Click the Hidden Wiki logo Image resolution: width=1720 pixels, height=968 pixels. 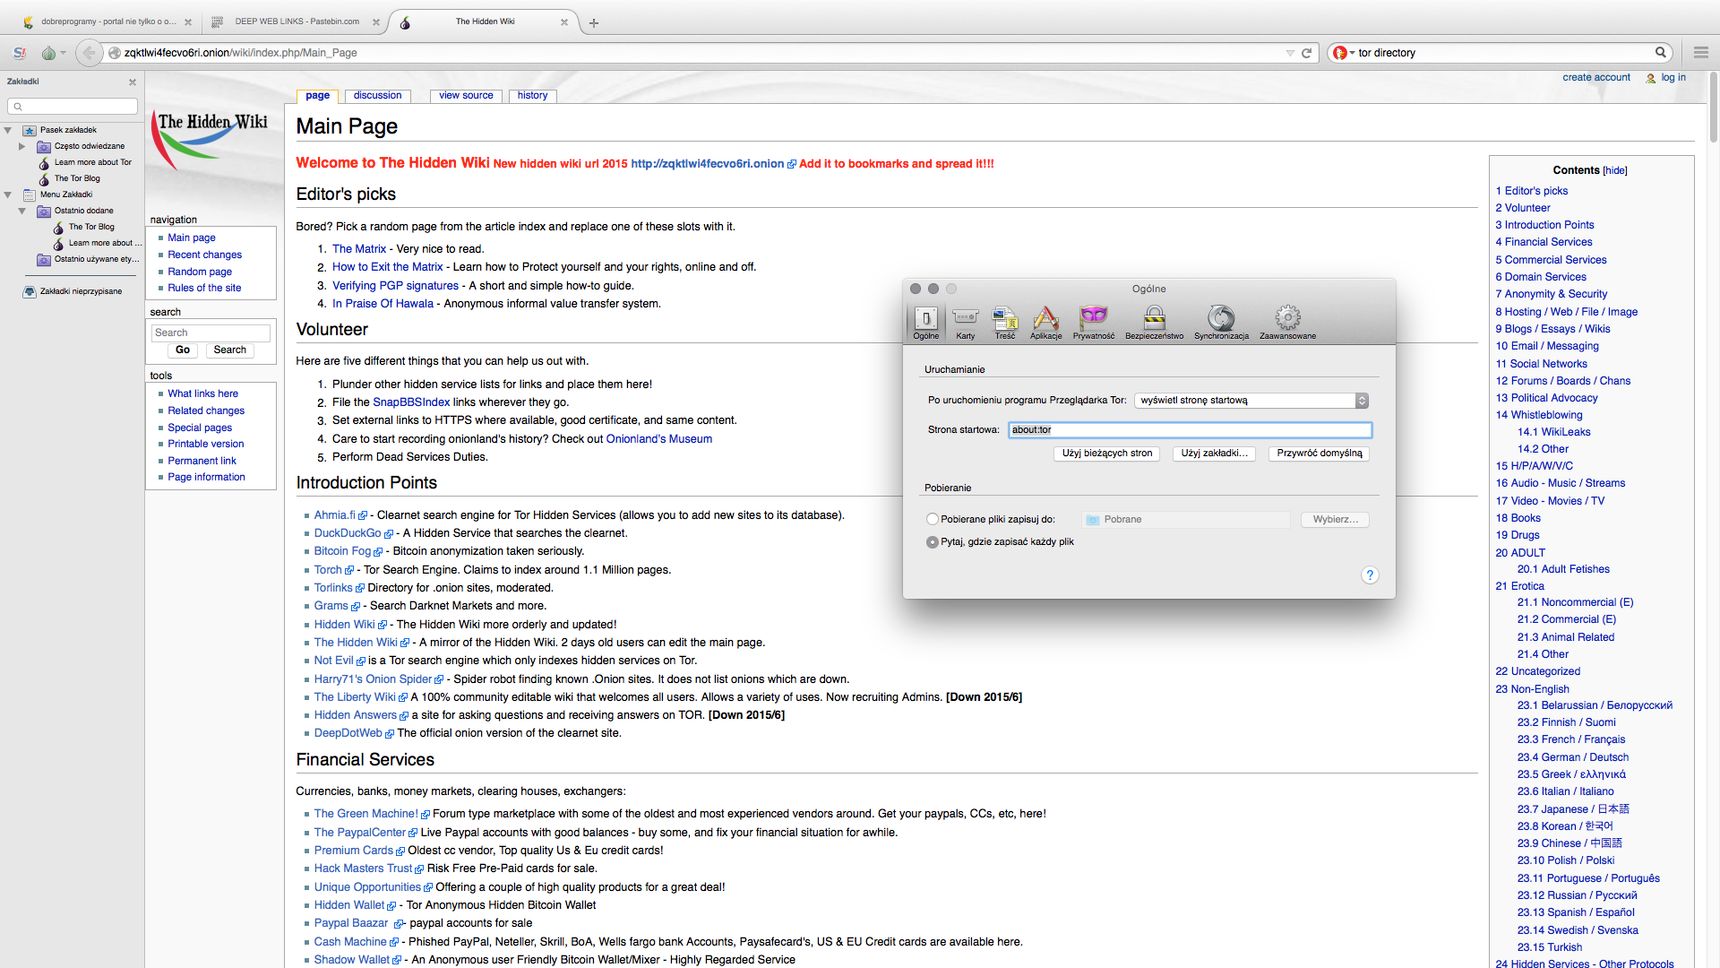[212, 140]
